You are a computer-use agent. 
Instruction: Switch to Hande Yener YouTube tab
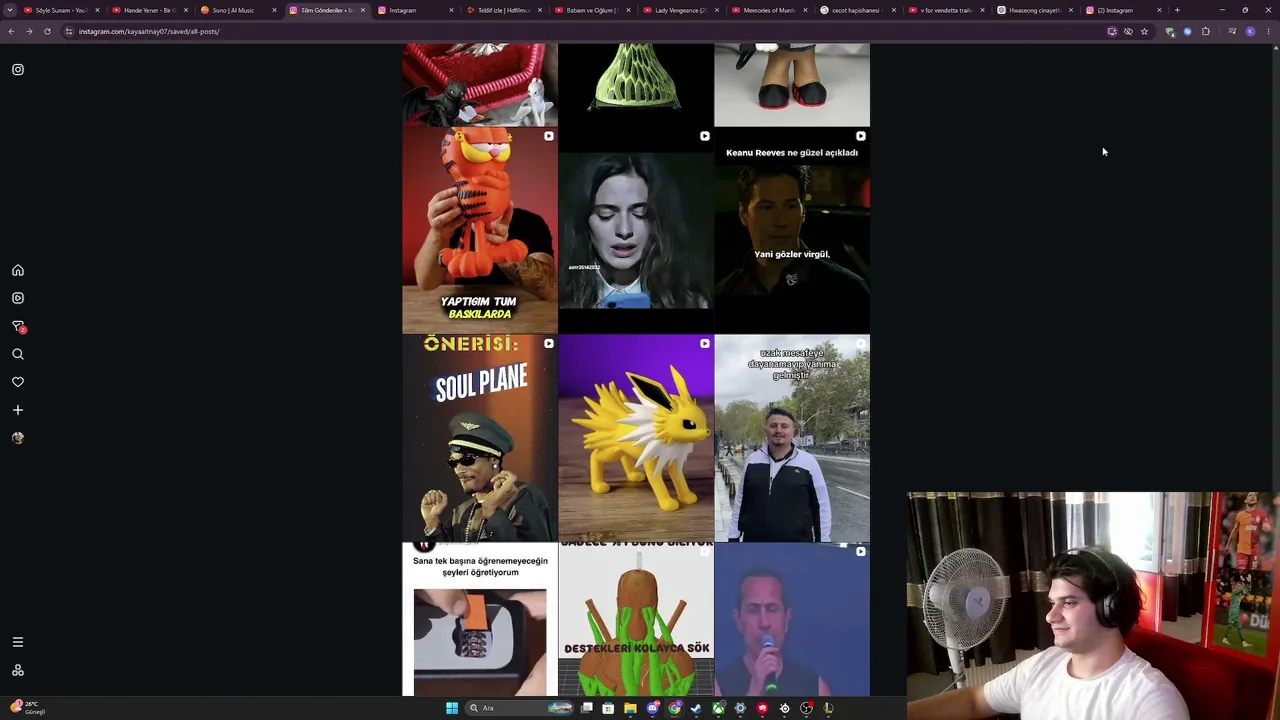pos(150,10)
